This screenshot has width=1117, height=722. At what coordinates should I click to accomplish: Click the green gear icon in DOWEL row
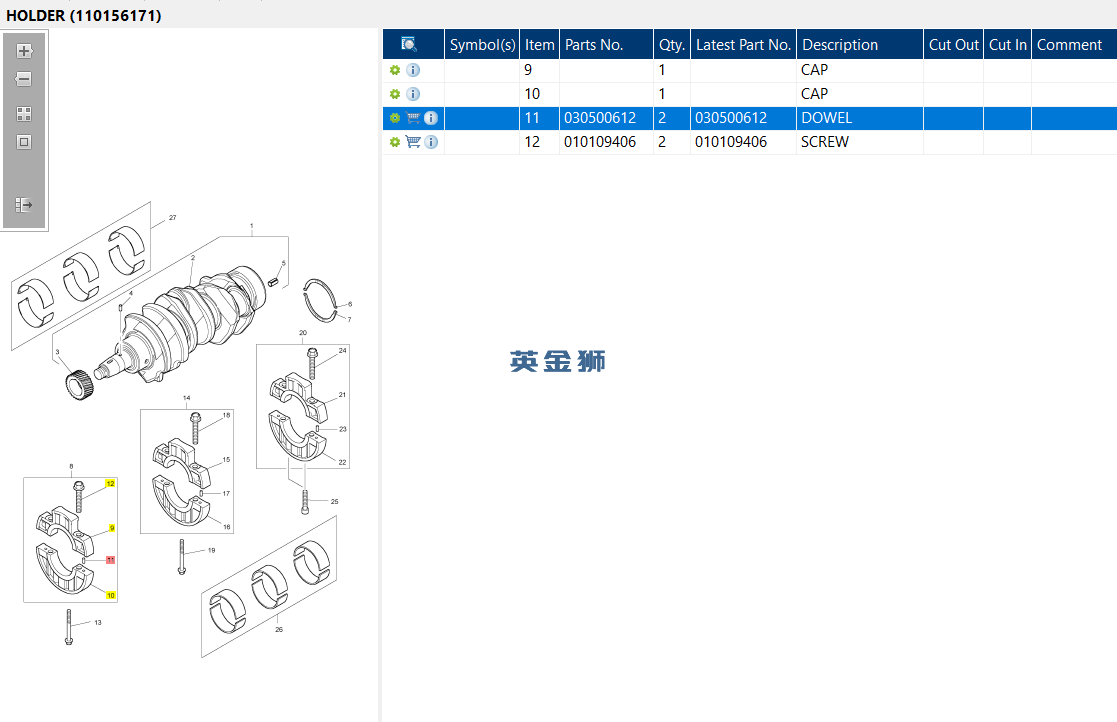(x=395, y=118)
